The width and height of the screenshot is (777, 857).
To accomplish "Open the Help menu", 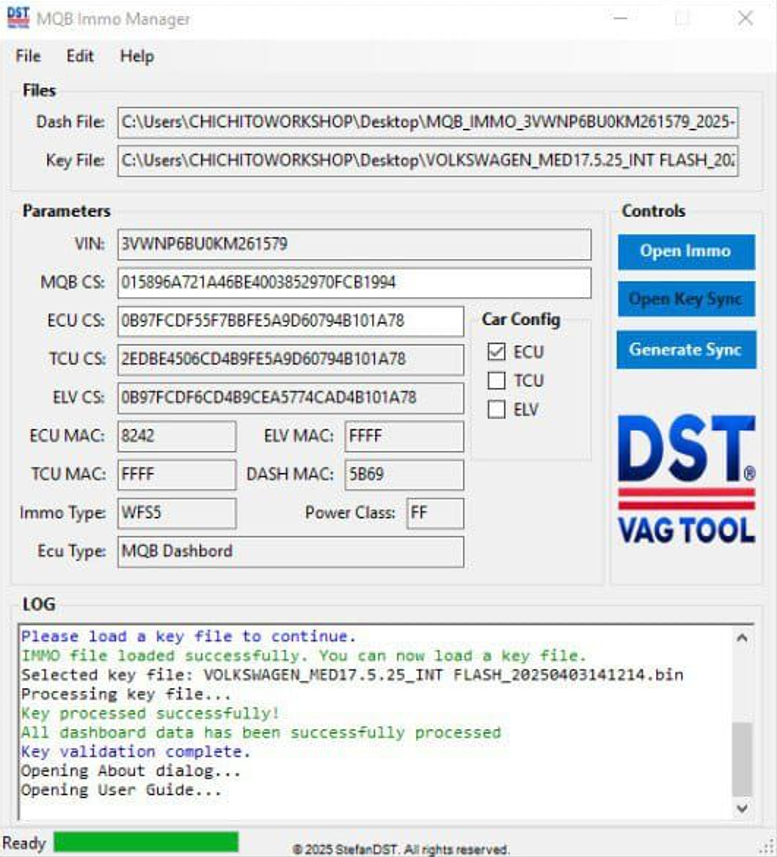I will pyautogui.click(x=137, y=56).
